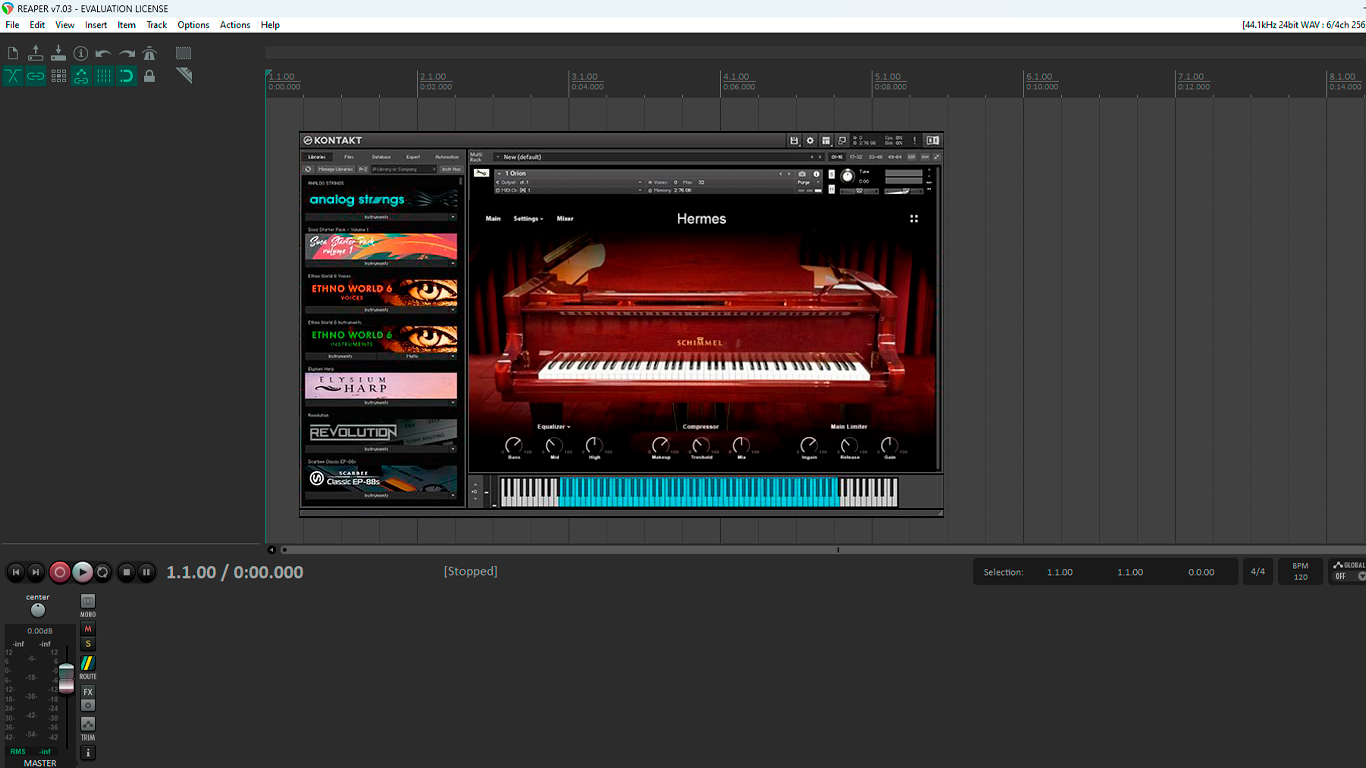Click the Play transport button

(82, 572)
